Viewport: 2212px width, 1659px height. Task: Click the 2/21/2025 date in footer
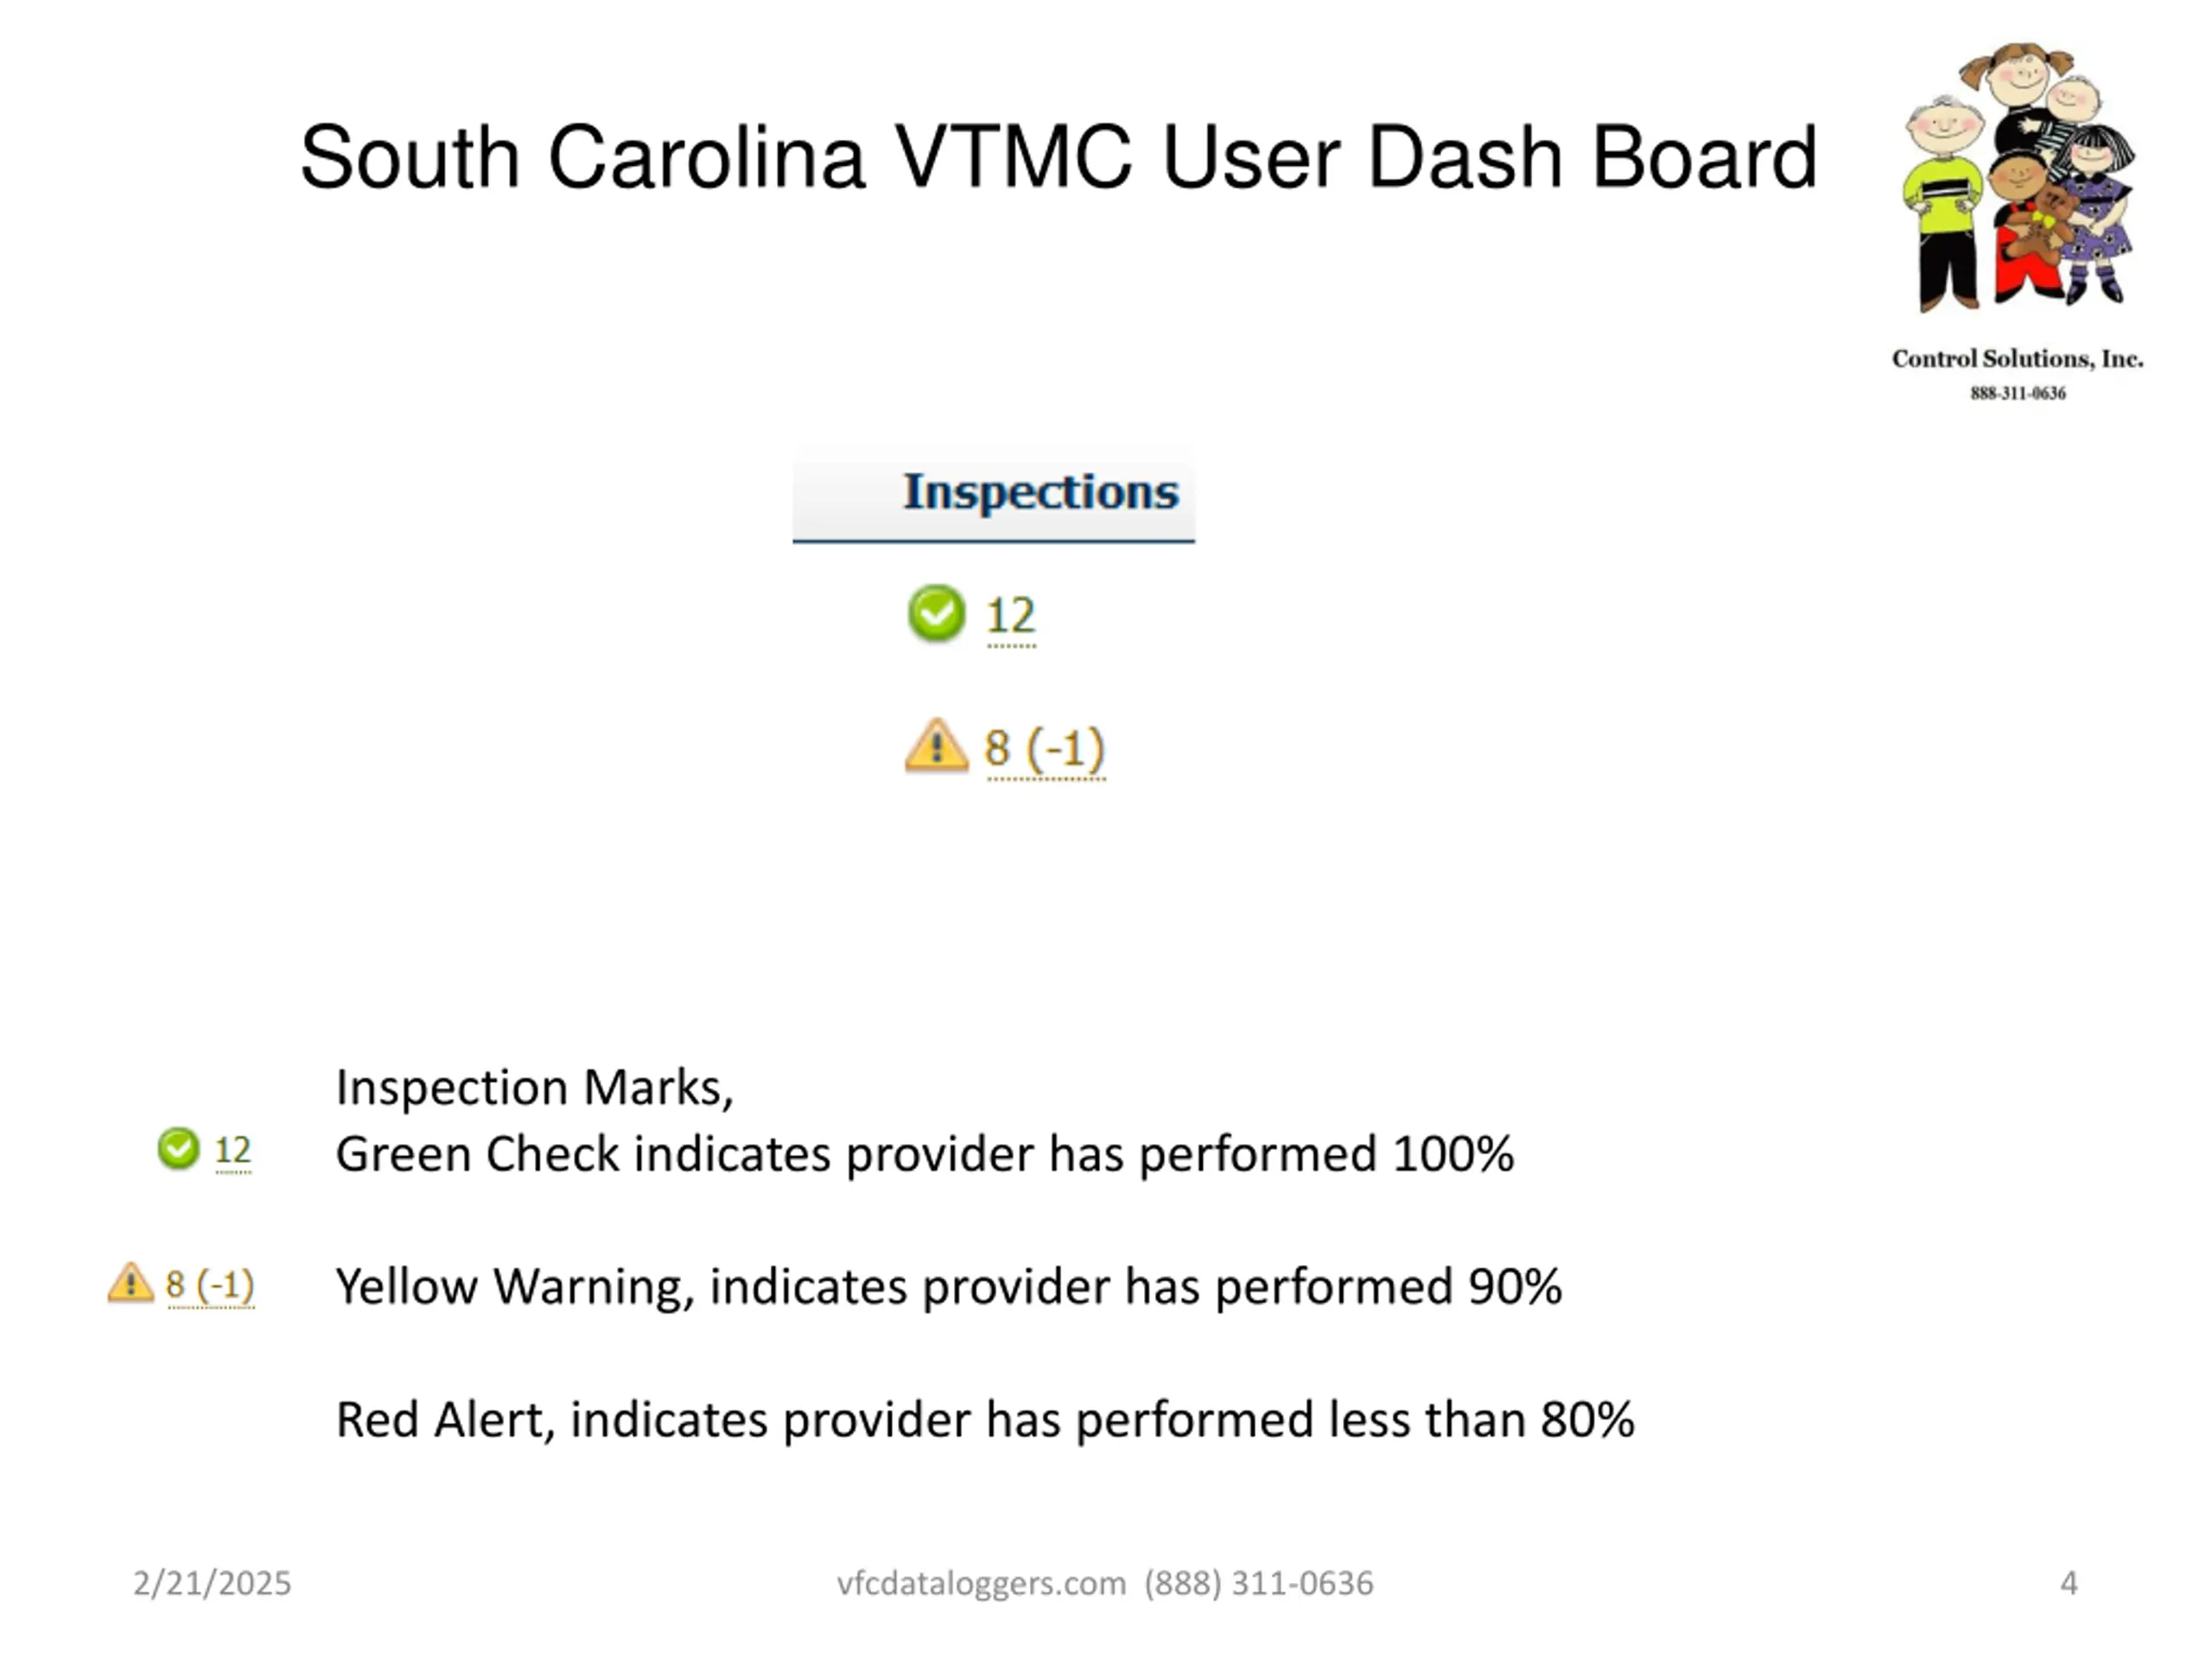click(x=212, y=1583)
